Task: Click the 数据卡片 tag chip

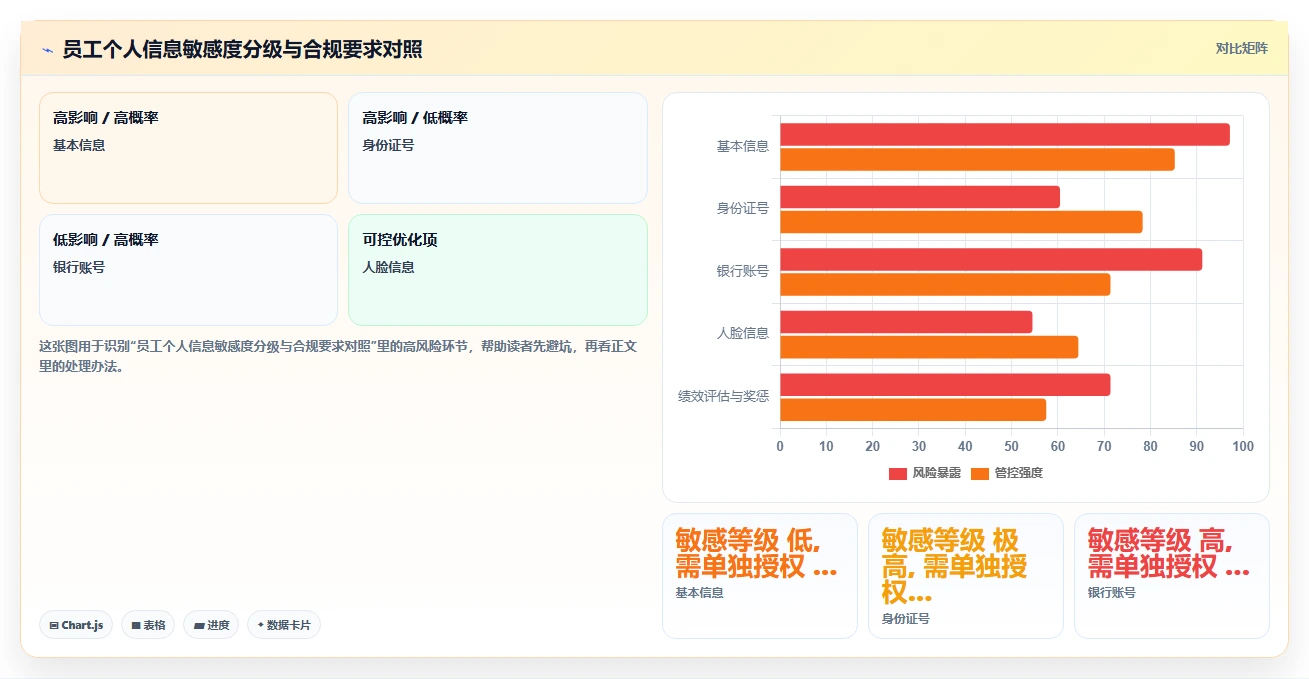Action: pyautogui.click(x=284, y=625)
